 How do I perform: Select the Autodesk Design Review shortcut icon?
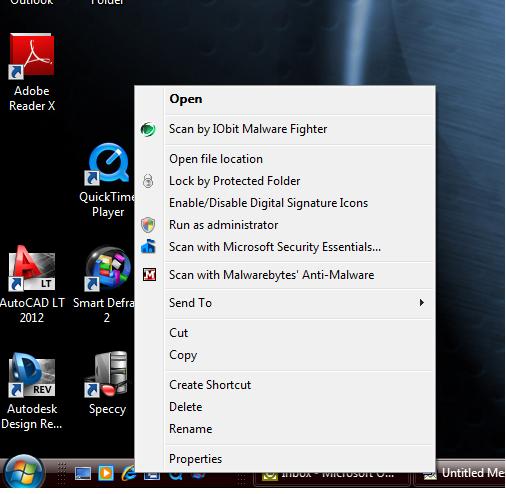[x=32, y=391]
